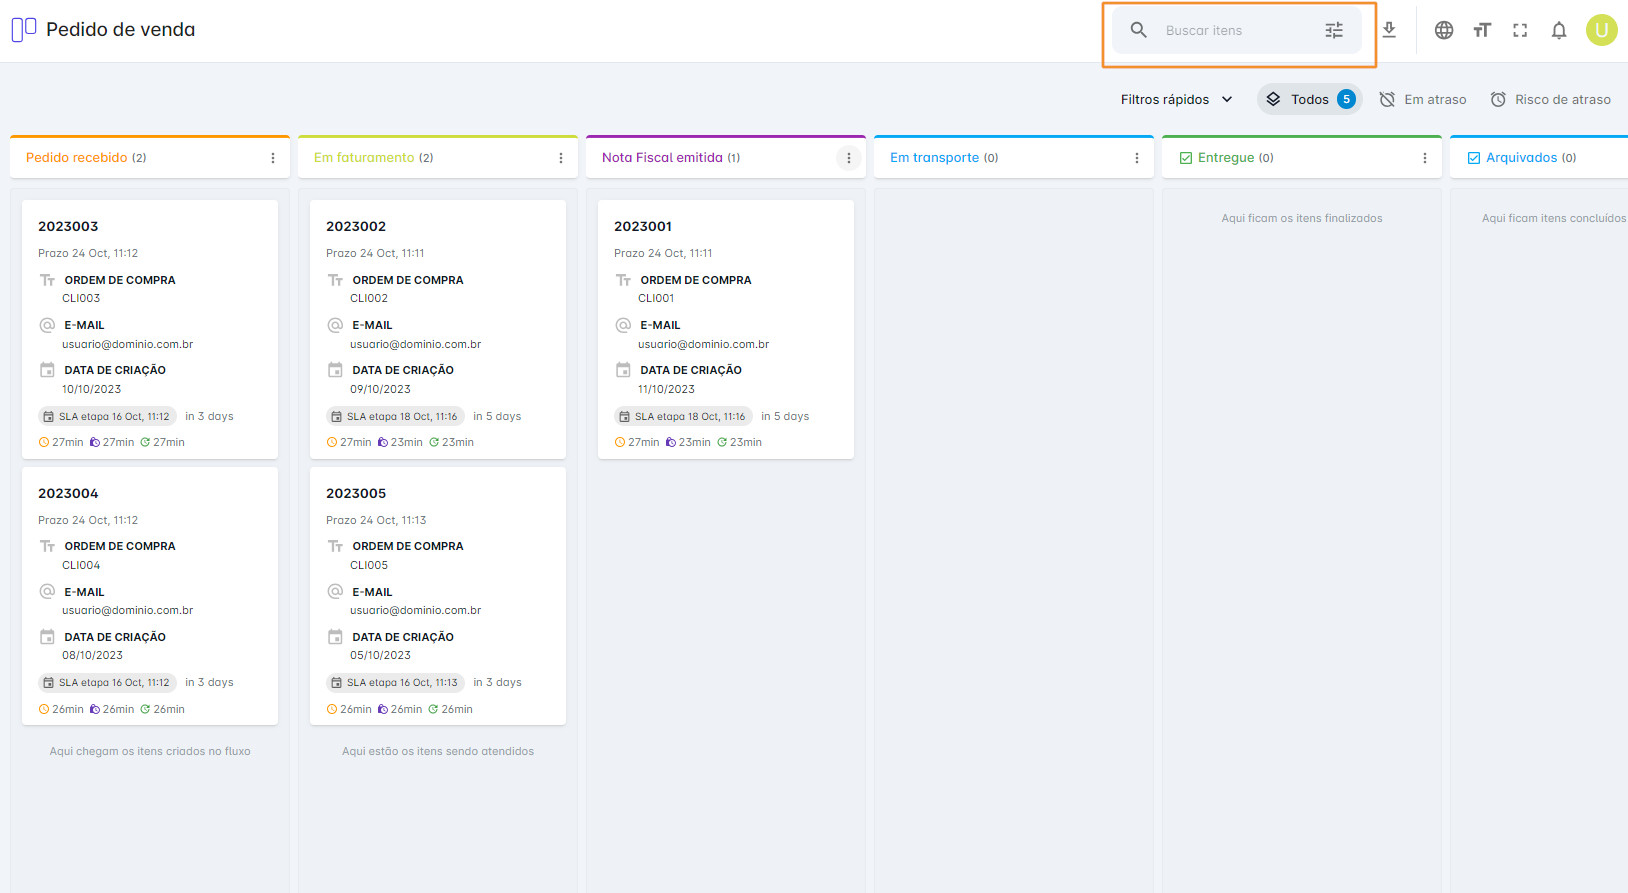Click CLI003 purchase order value
The width and height of the screenshot is (1628, 893).
click(81, 298)
